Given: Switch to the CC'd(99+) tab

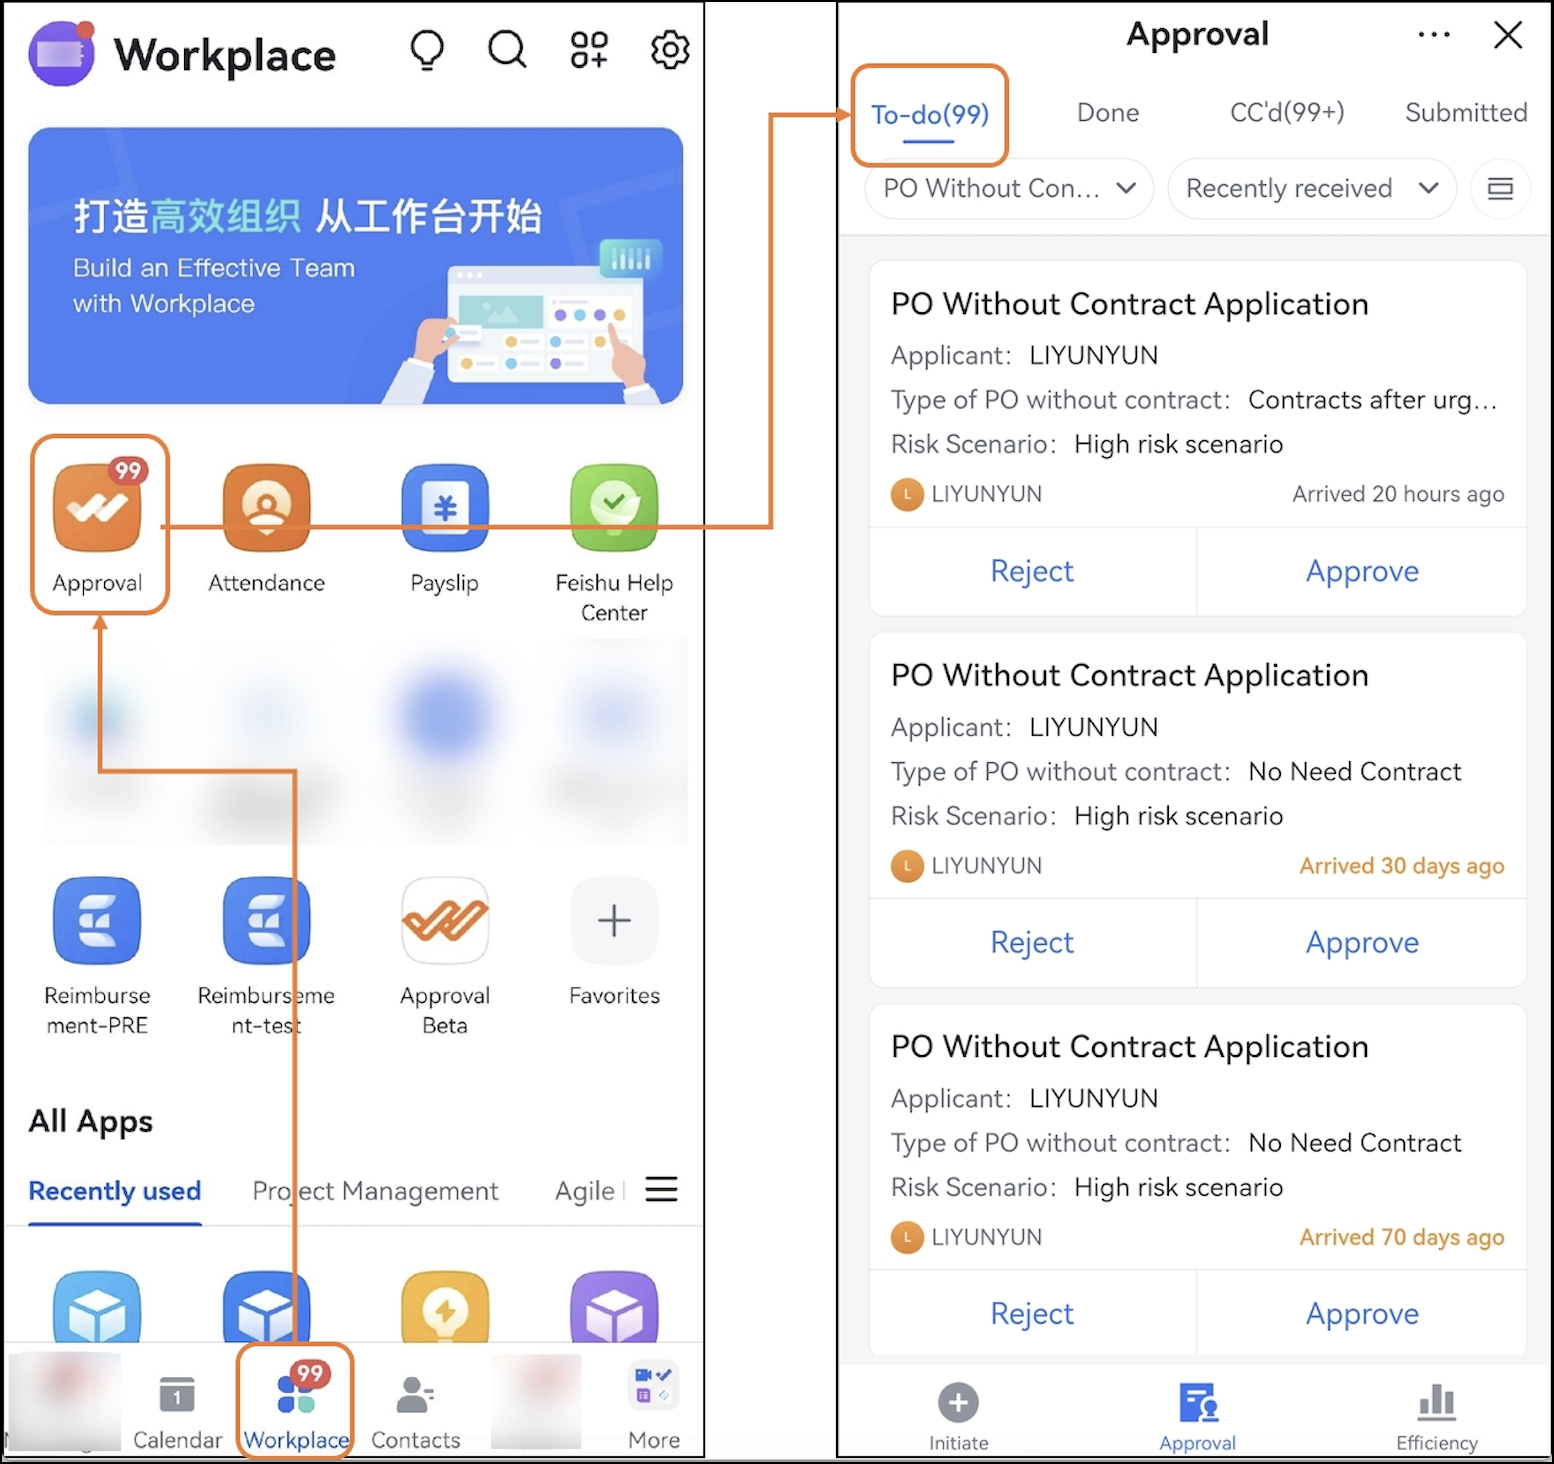Looking at the screenshot, I should click(x=1287, y=112).
